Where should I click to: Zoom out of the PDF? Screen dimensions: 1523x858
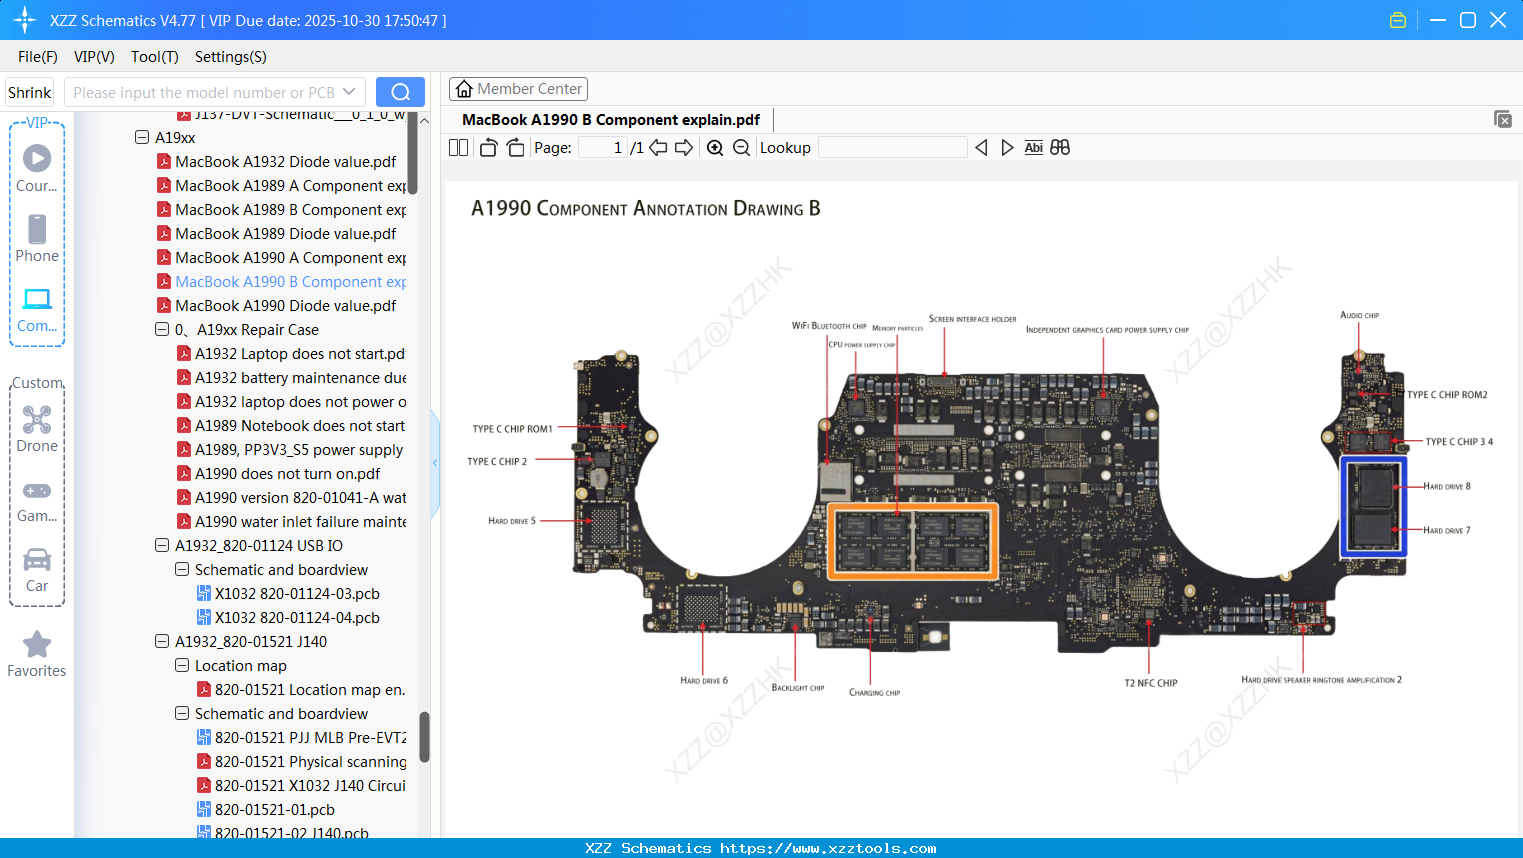(741, 148)
